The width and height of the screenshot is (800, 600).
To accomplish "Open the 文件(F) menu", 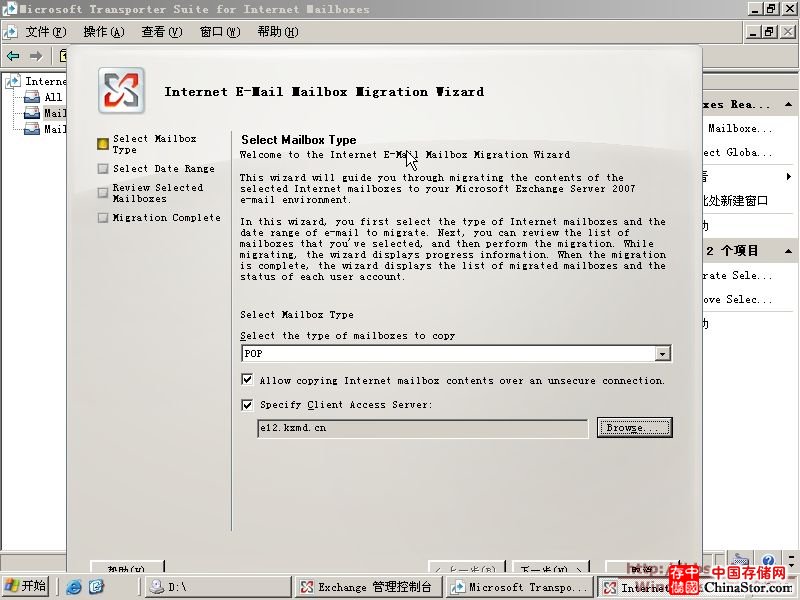I will point(46,32).
